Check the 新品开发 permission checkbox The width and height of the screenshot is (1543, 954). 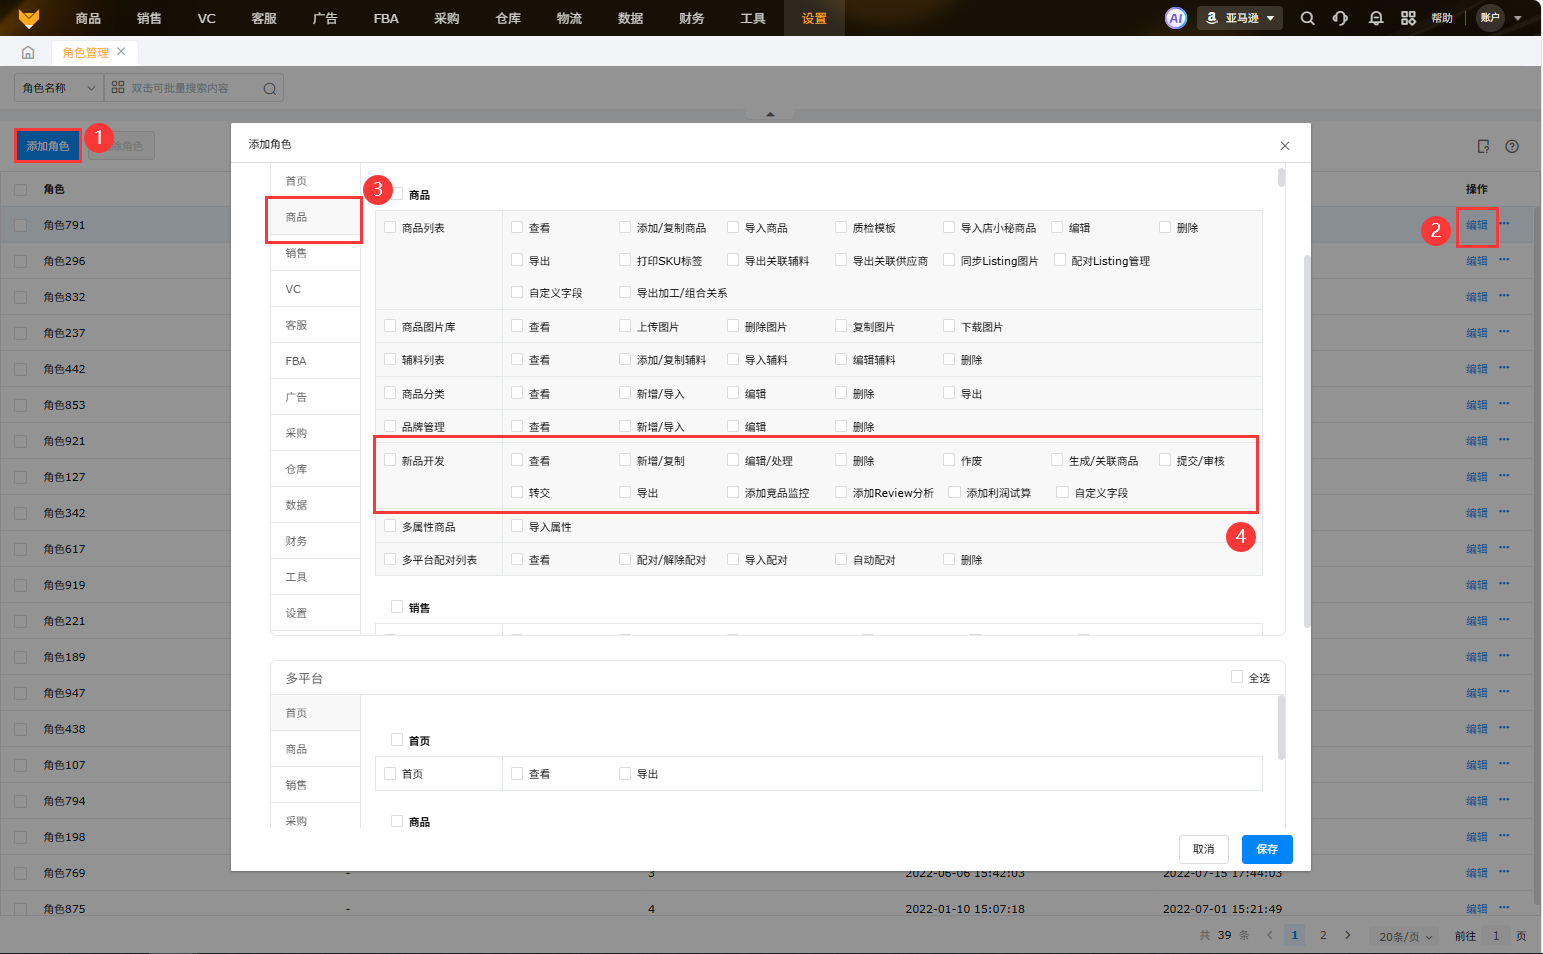pyautogui.click(x=390, y=460)
